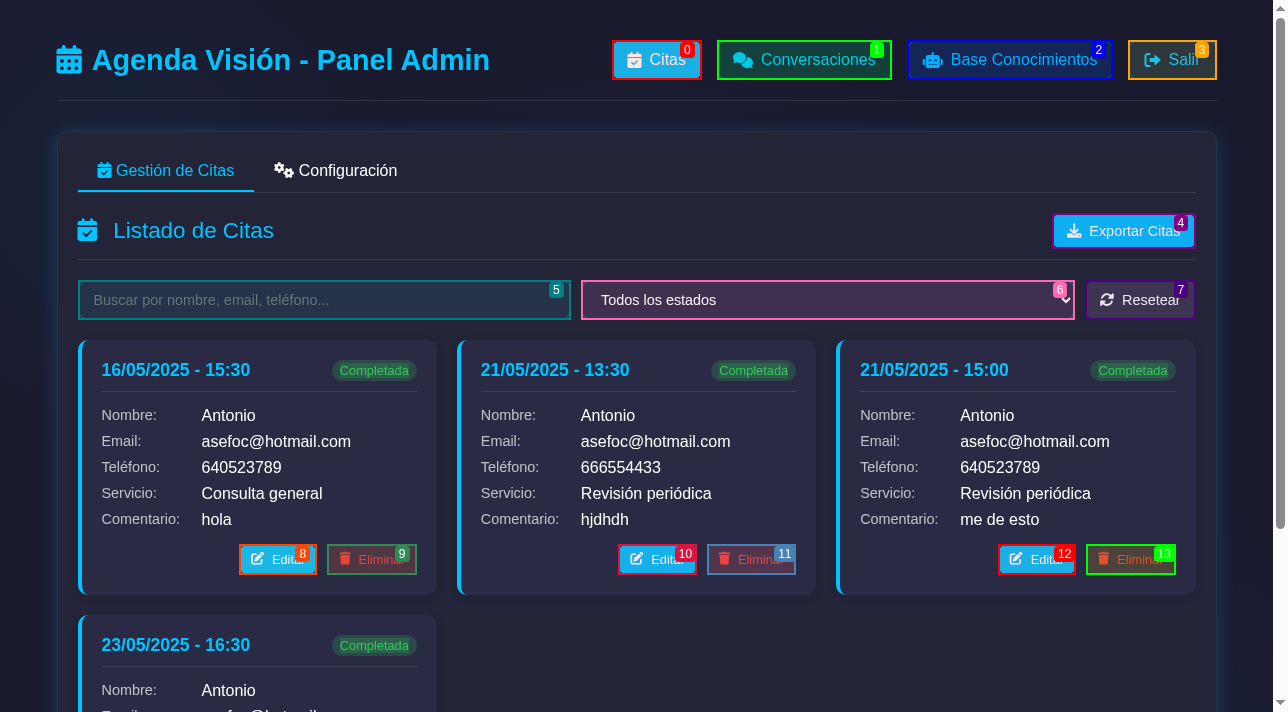Delete the 16/05/2025 - 15:30 appointment

(371, 560)
